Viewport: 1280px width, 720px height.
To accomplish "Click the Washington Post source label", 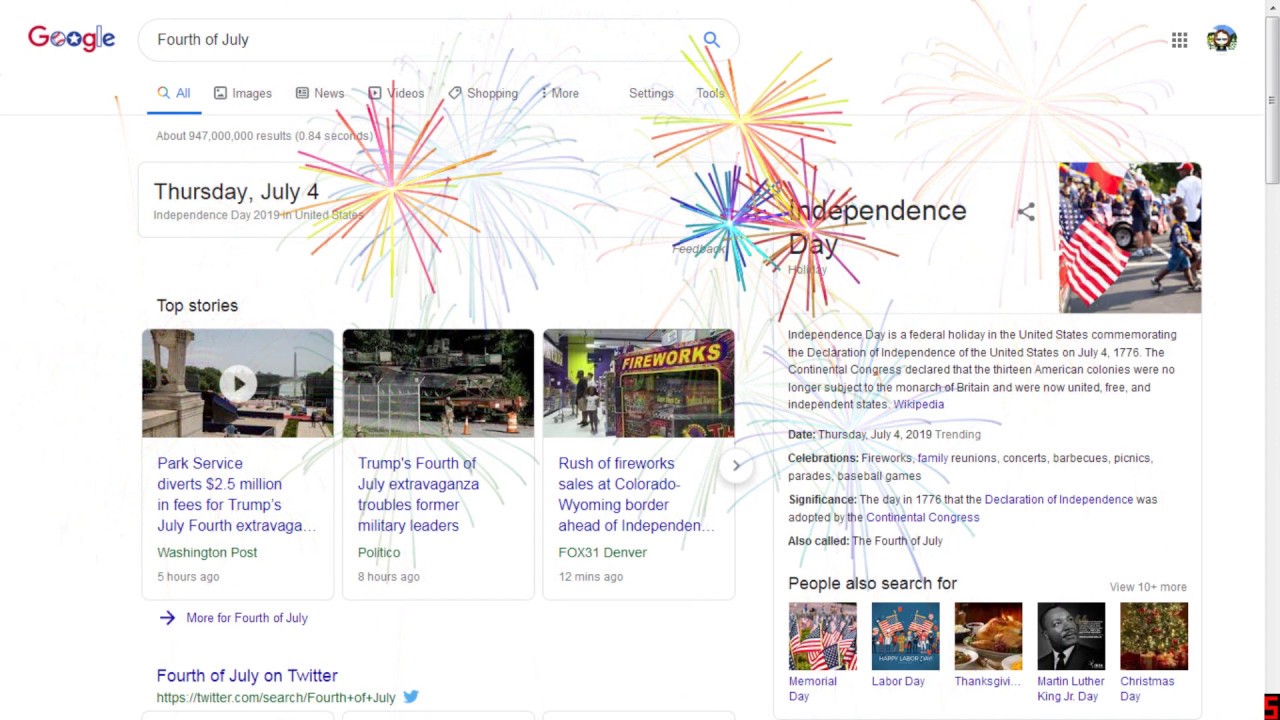I will [x=207, y=552].
